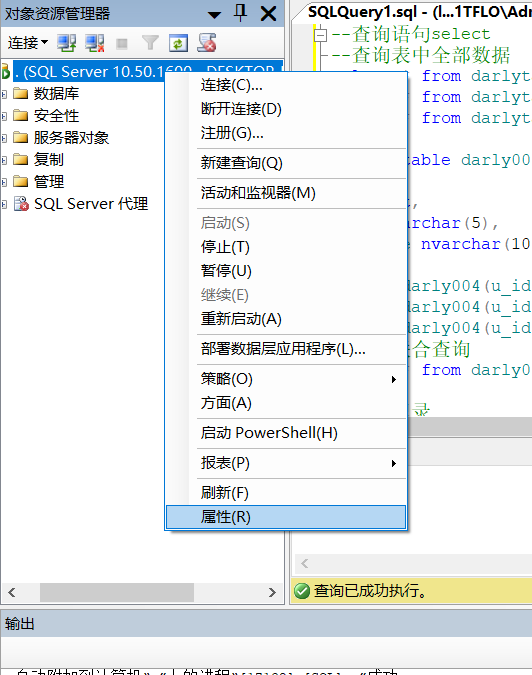Viewport: 532px width, 675px height.
Task: Click the Refresh icon in Object Explorer toolbar
Action: tap(178, 43)
